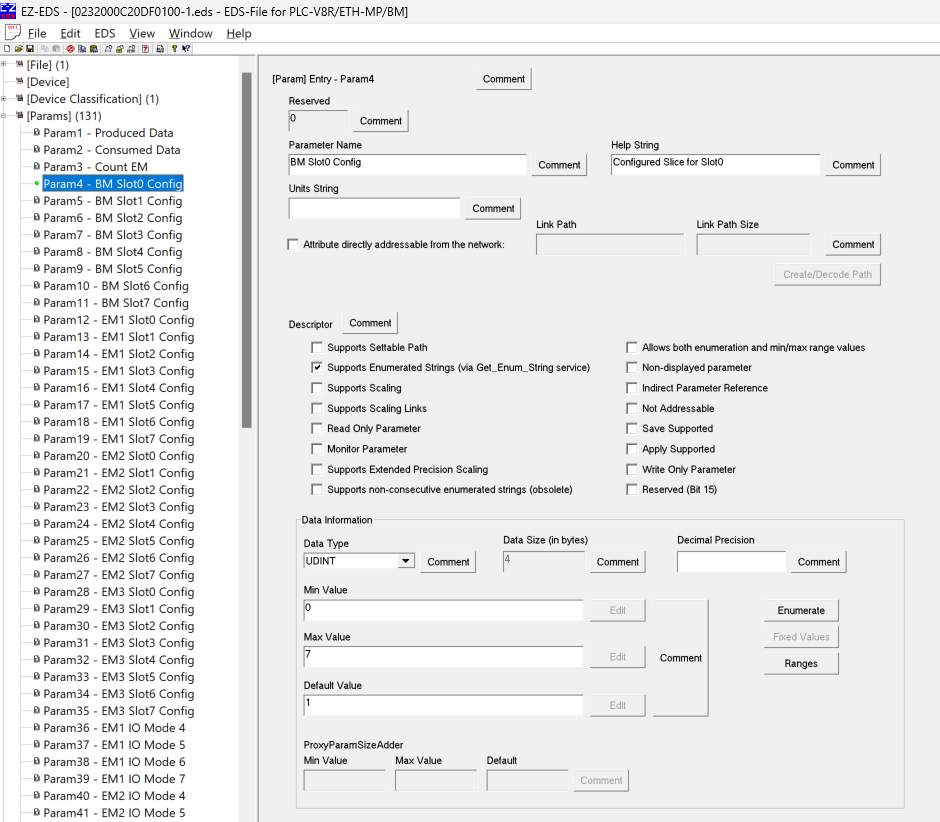Open the View menu

[142, 34]
